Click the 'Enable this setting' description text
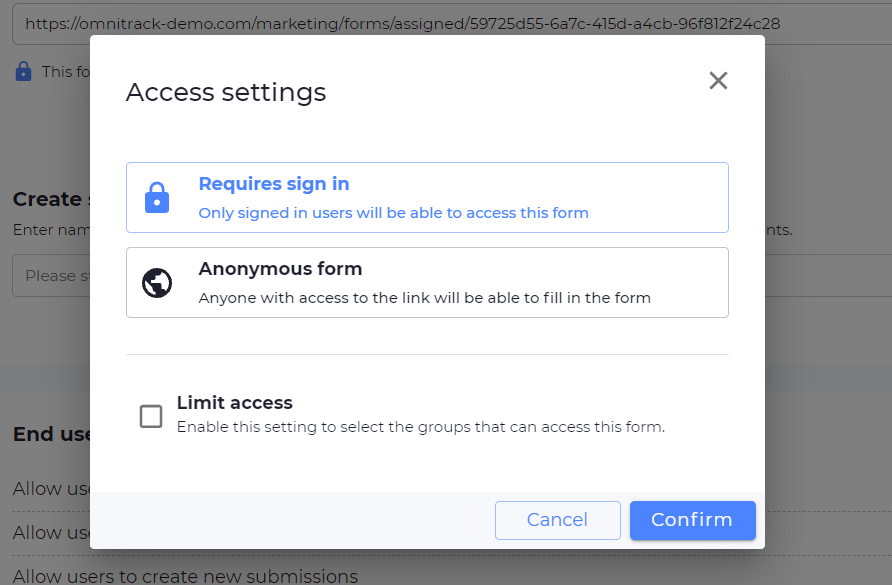892x585 pixels. pos(420,427)
